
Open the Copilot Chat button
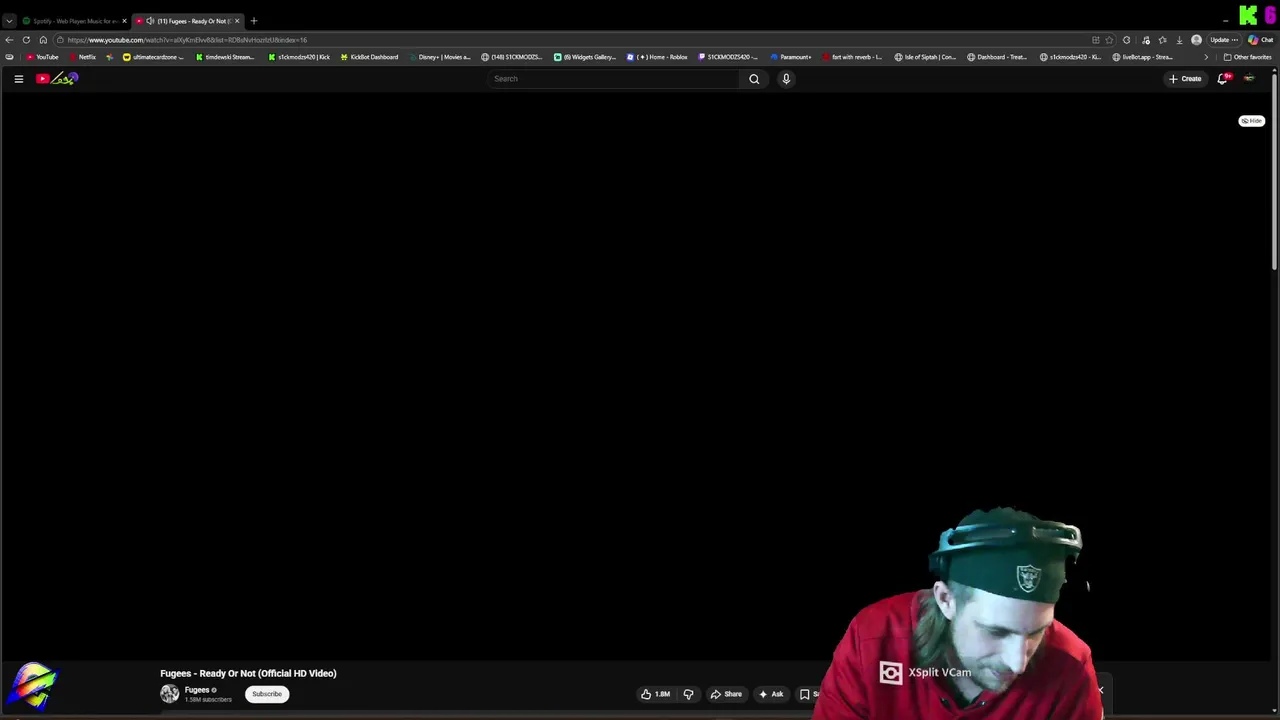[1259, 40]
